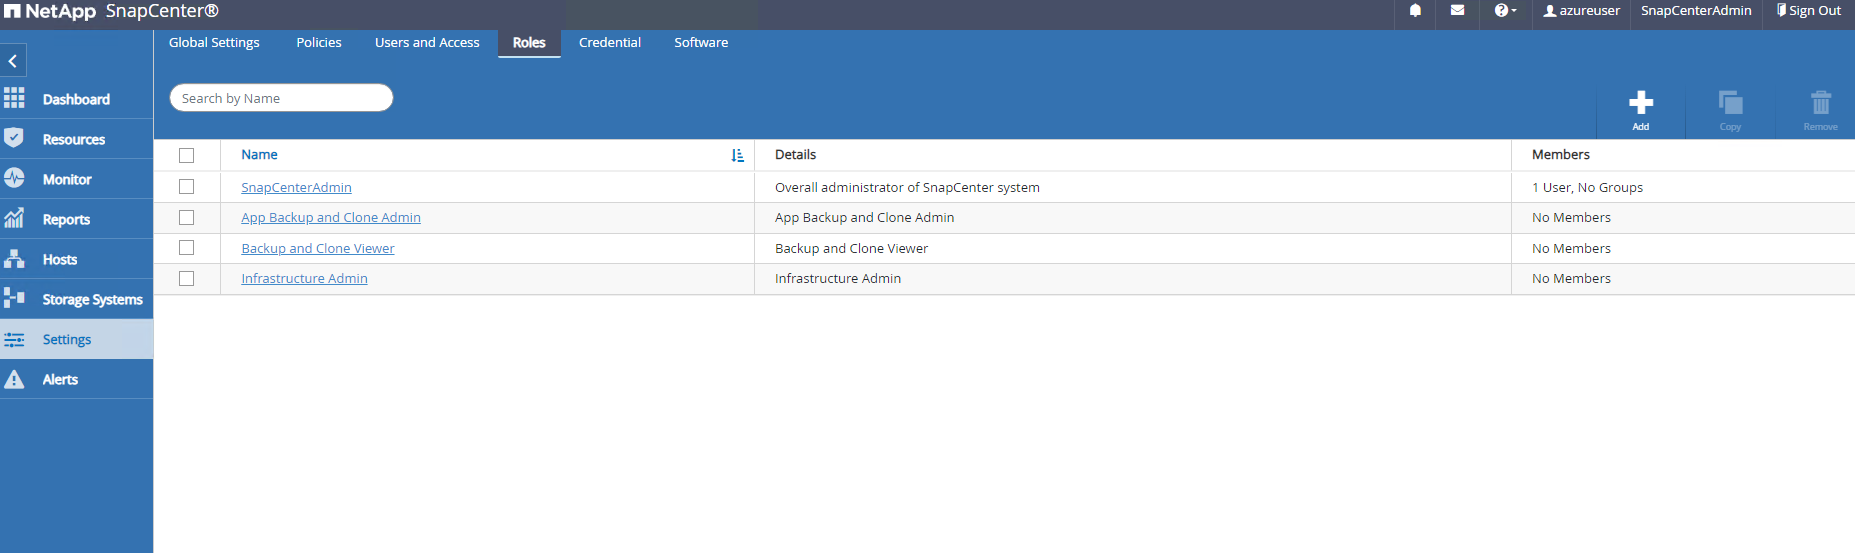The width and height of the screenshot is (1855, 553).
Task: Click the Dashboard grid icon in sidebar
Action: click(x=14, y=98)
